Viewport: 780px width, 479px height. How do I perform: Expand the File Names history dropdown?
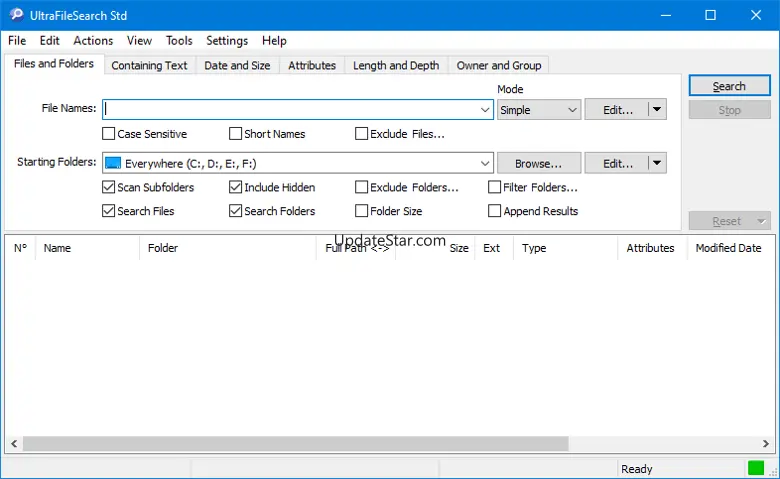(x=485, y=109)
